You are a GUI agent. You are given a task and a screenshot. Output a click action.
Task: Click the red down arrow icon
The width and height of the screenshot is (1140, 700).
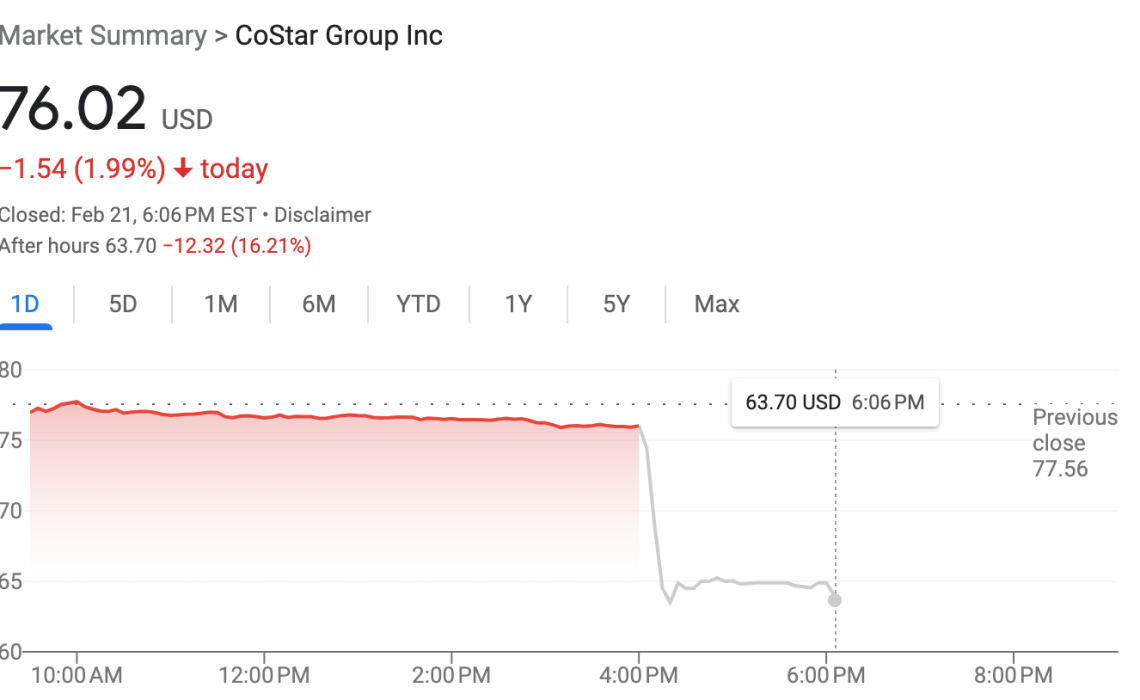[x=183, y=169]
